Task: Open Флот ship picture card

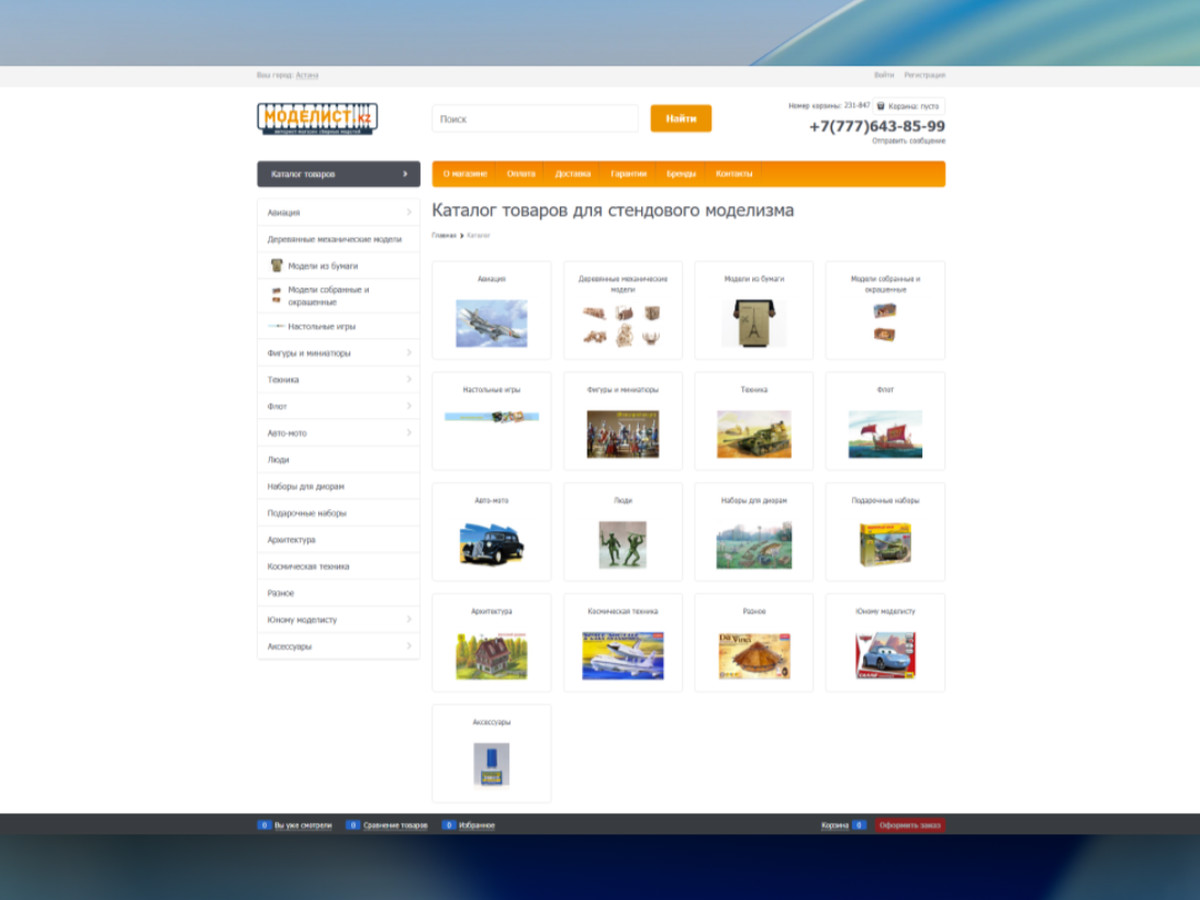Action: coord(885,434)
